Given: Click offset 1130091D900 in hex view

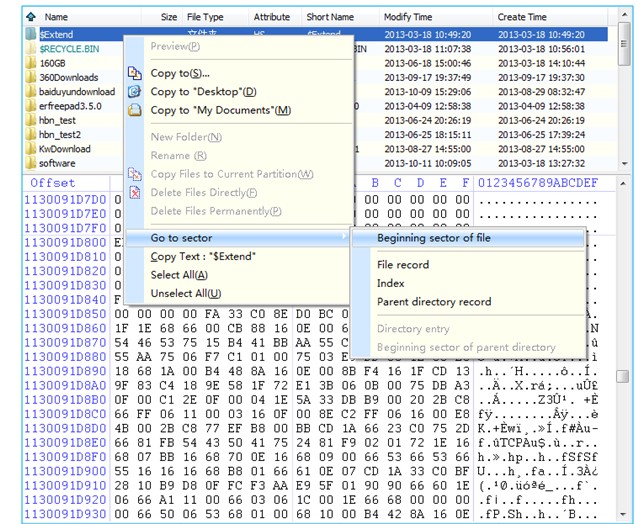Looking at the screenshot, I should [x=65, y=471].
